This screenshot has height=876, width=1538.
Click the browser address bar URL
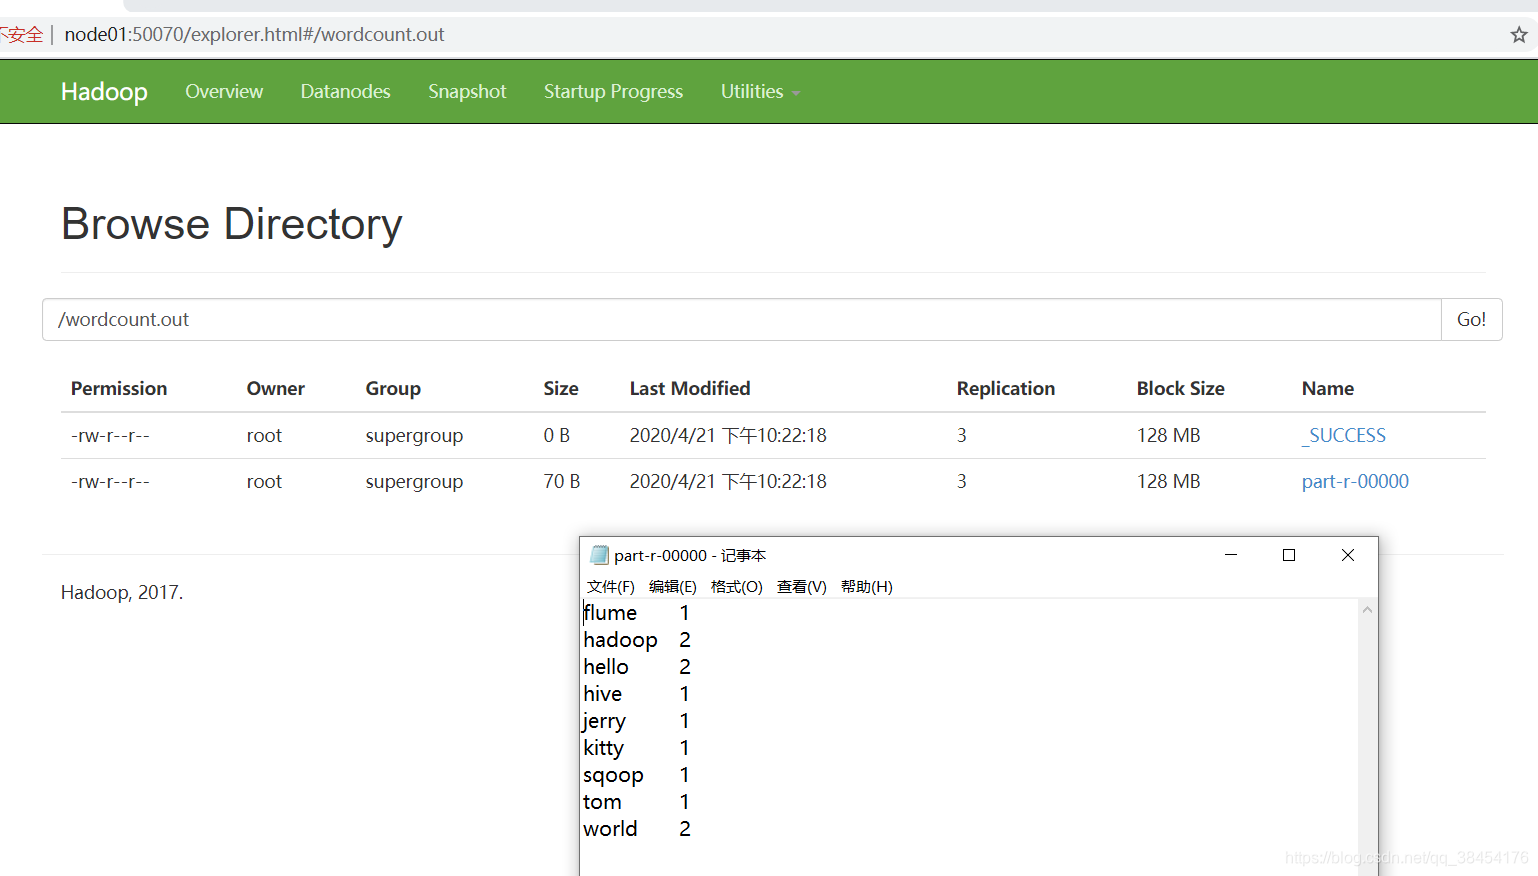tap(254, 35)
